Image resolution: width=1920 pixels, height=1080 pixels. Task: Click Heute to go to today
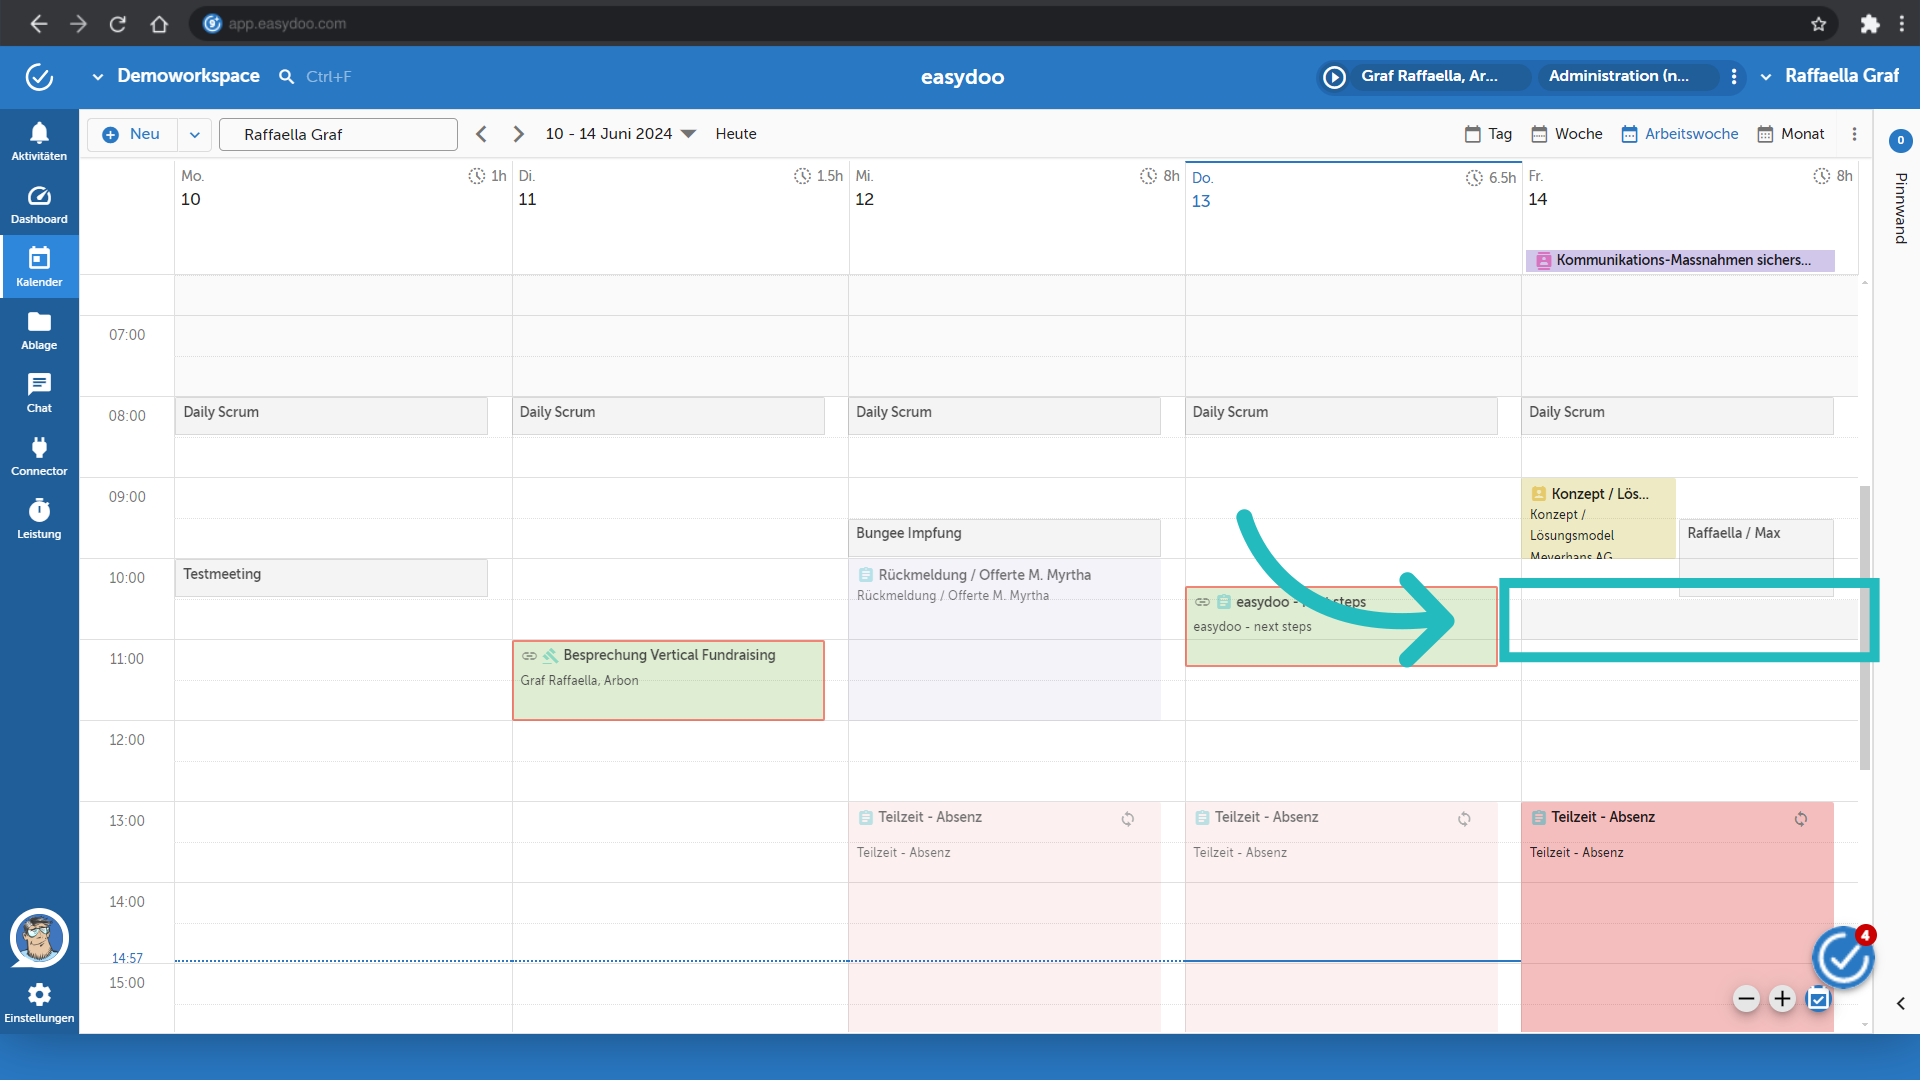coord(735,133)
